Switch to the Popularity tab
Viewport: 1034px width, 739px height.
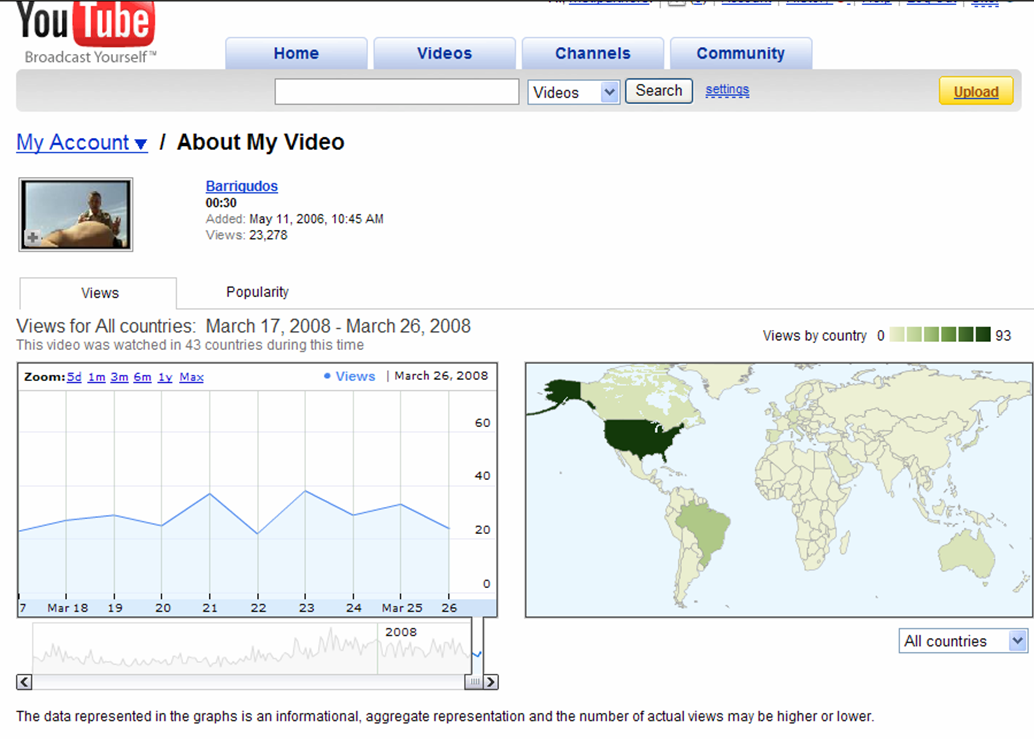[257, 292]
